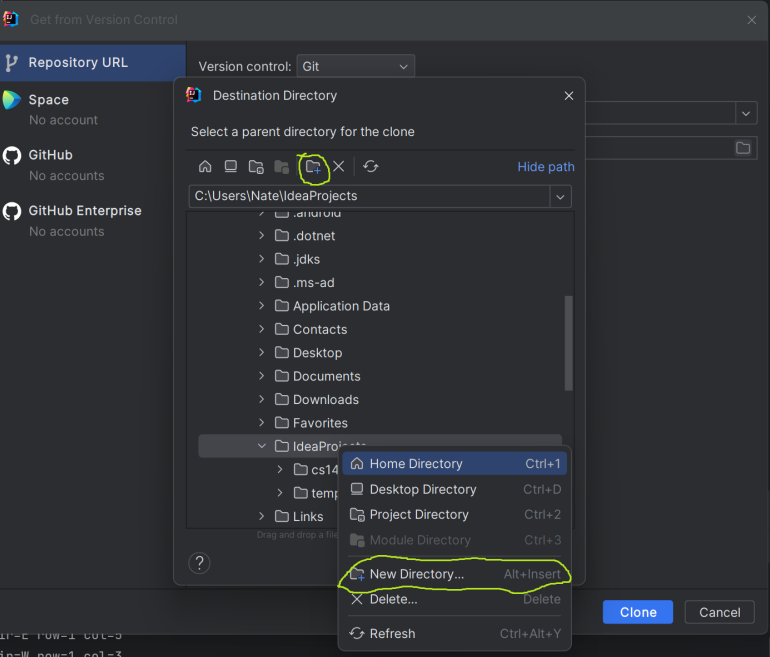Viewport: 770px width, 657px height.
Task: Delete selected item with toolbar X icon
Action: tap(339, 166)
